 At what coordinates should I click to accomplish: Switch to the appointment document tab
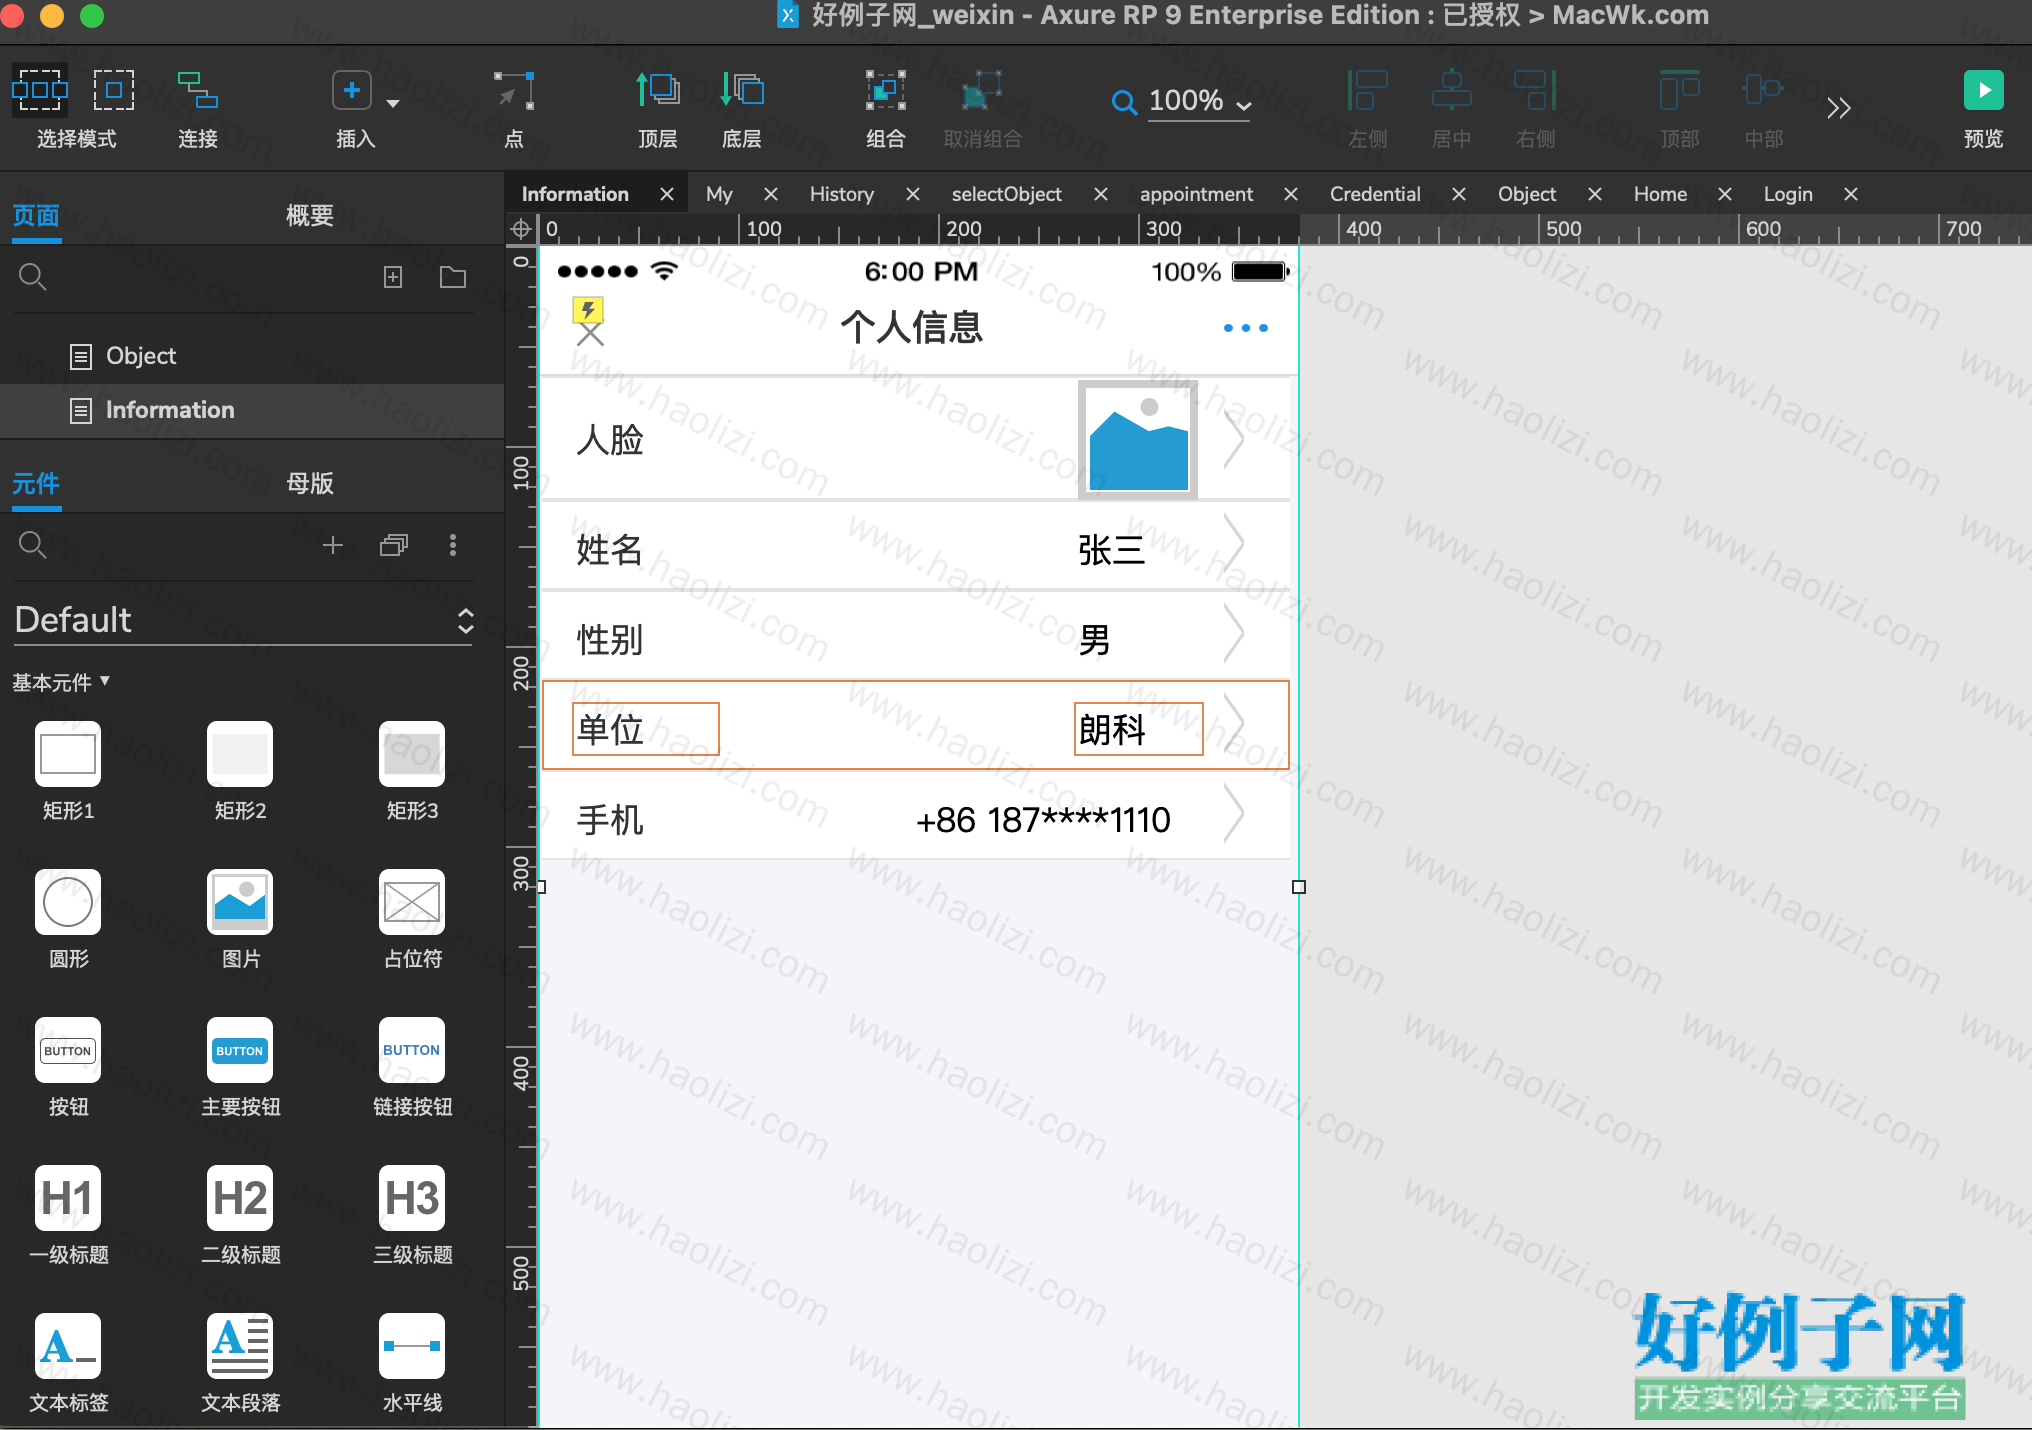pyautogui.click(x=1196, y=194)
